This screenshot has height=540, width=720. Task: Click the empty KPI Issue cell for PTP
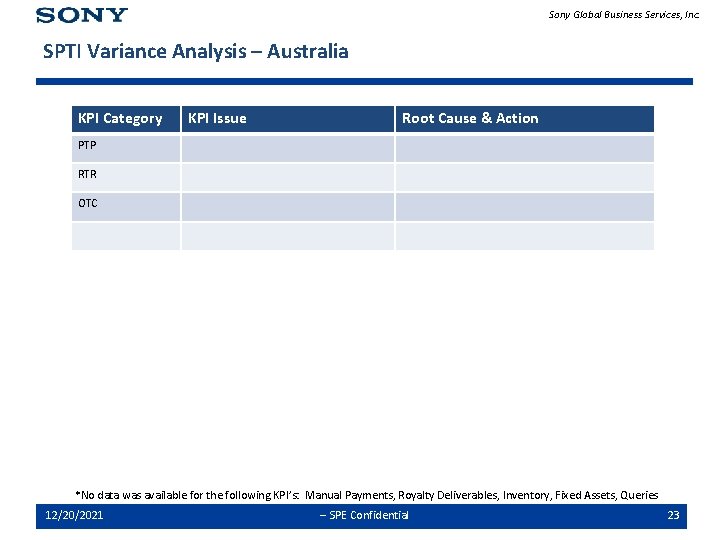288,148
